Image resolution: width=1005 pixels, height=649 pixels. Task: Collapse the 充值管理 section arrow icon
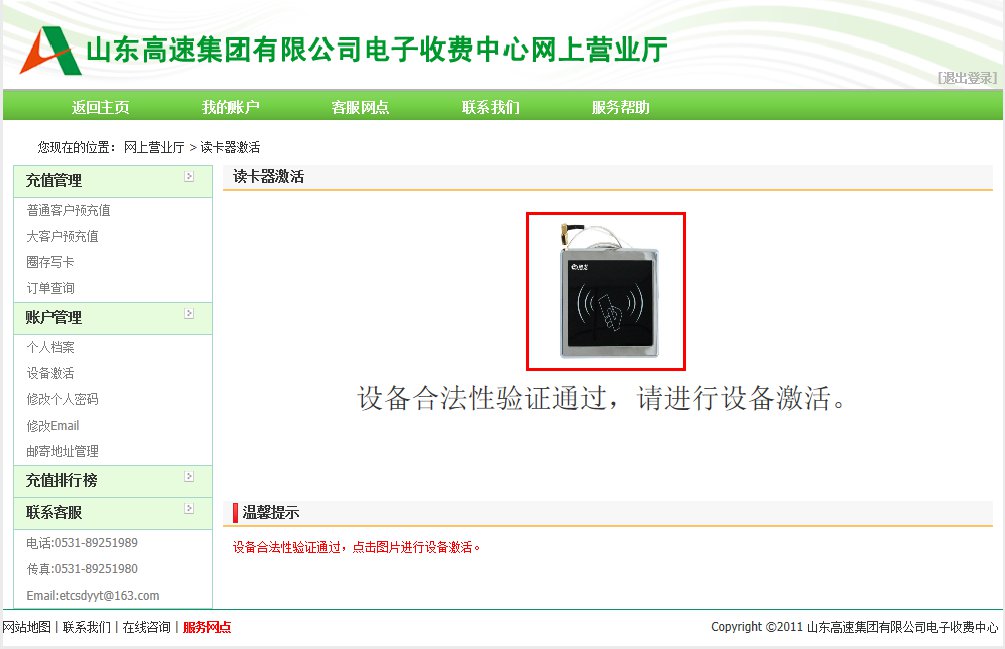189,176
